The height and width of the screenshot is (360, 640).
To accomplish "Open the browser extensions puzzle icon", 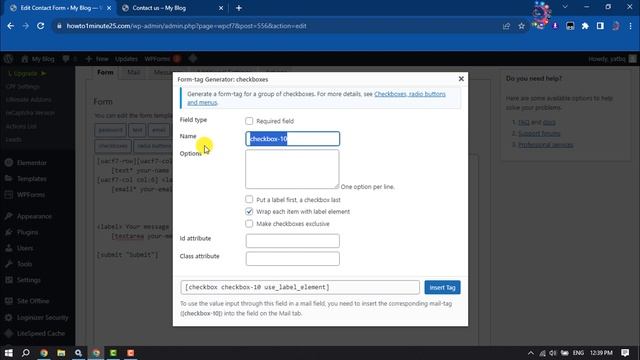I will point(585,26).
